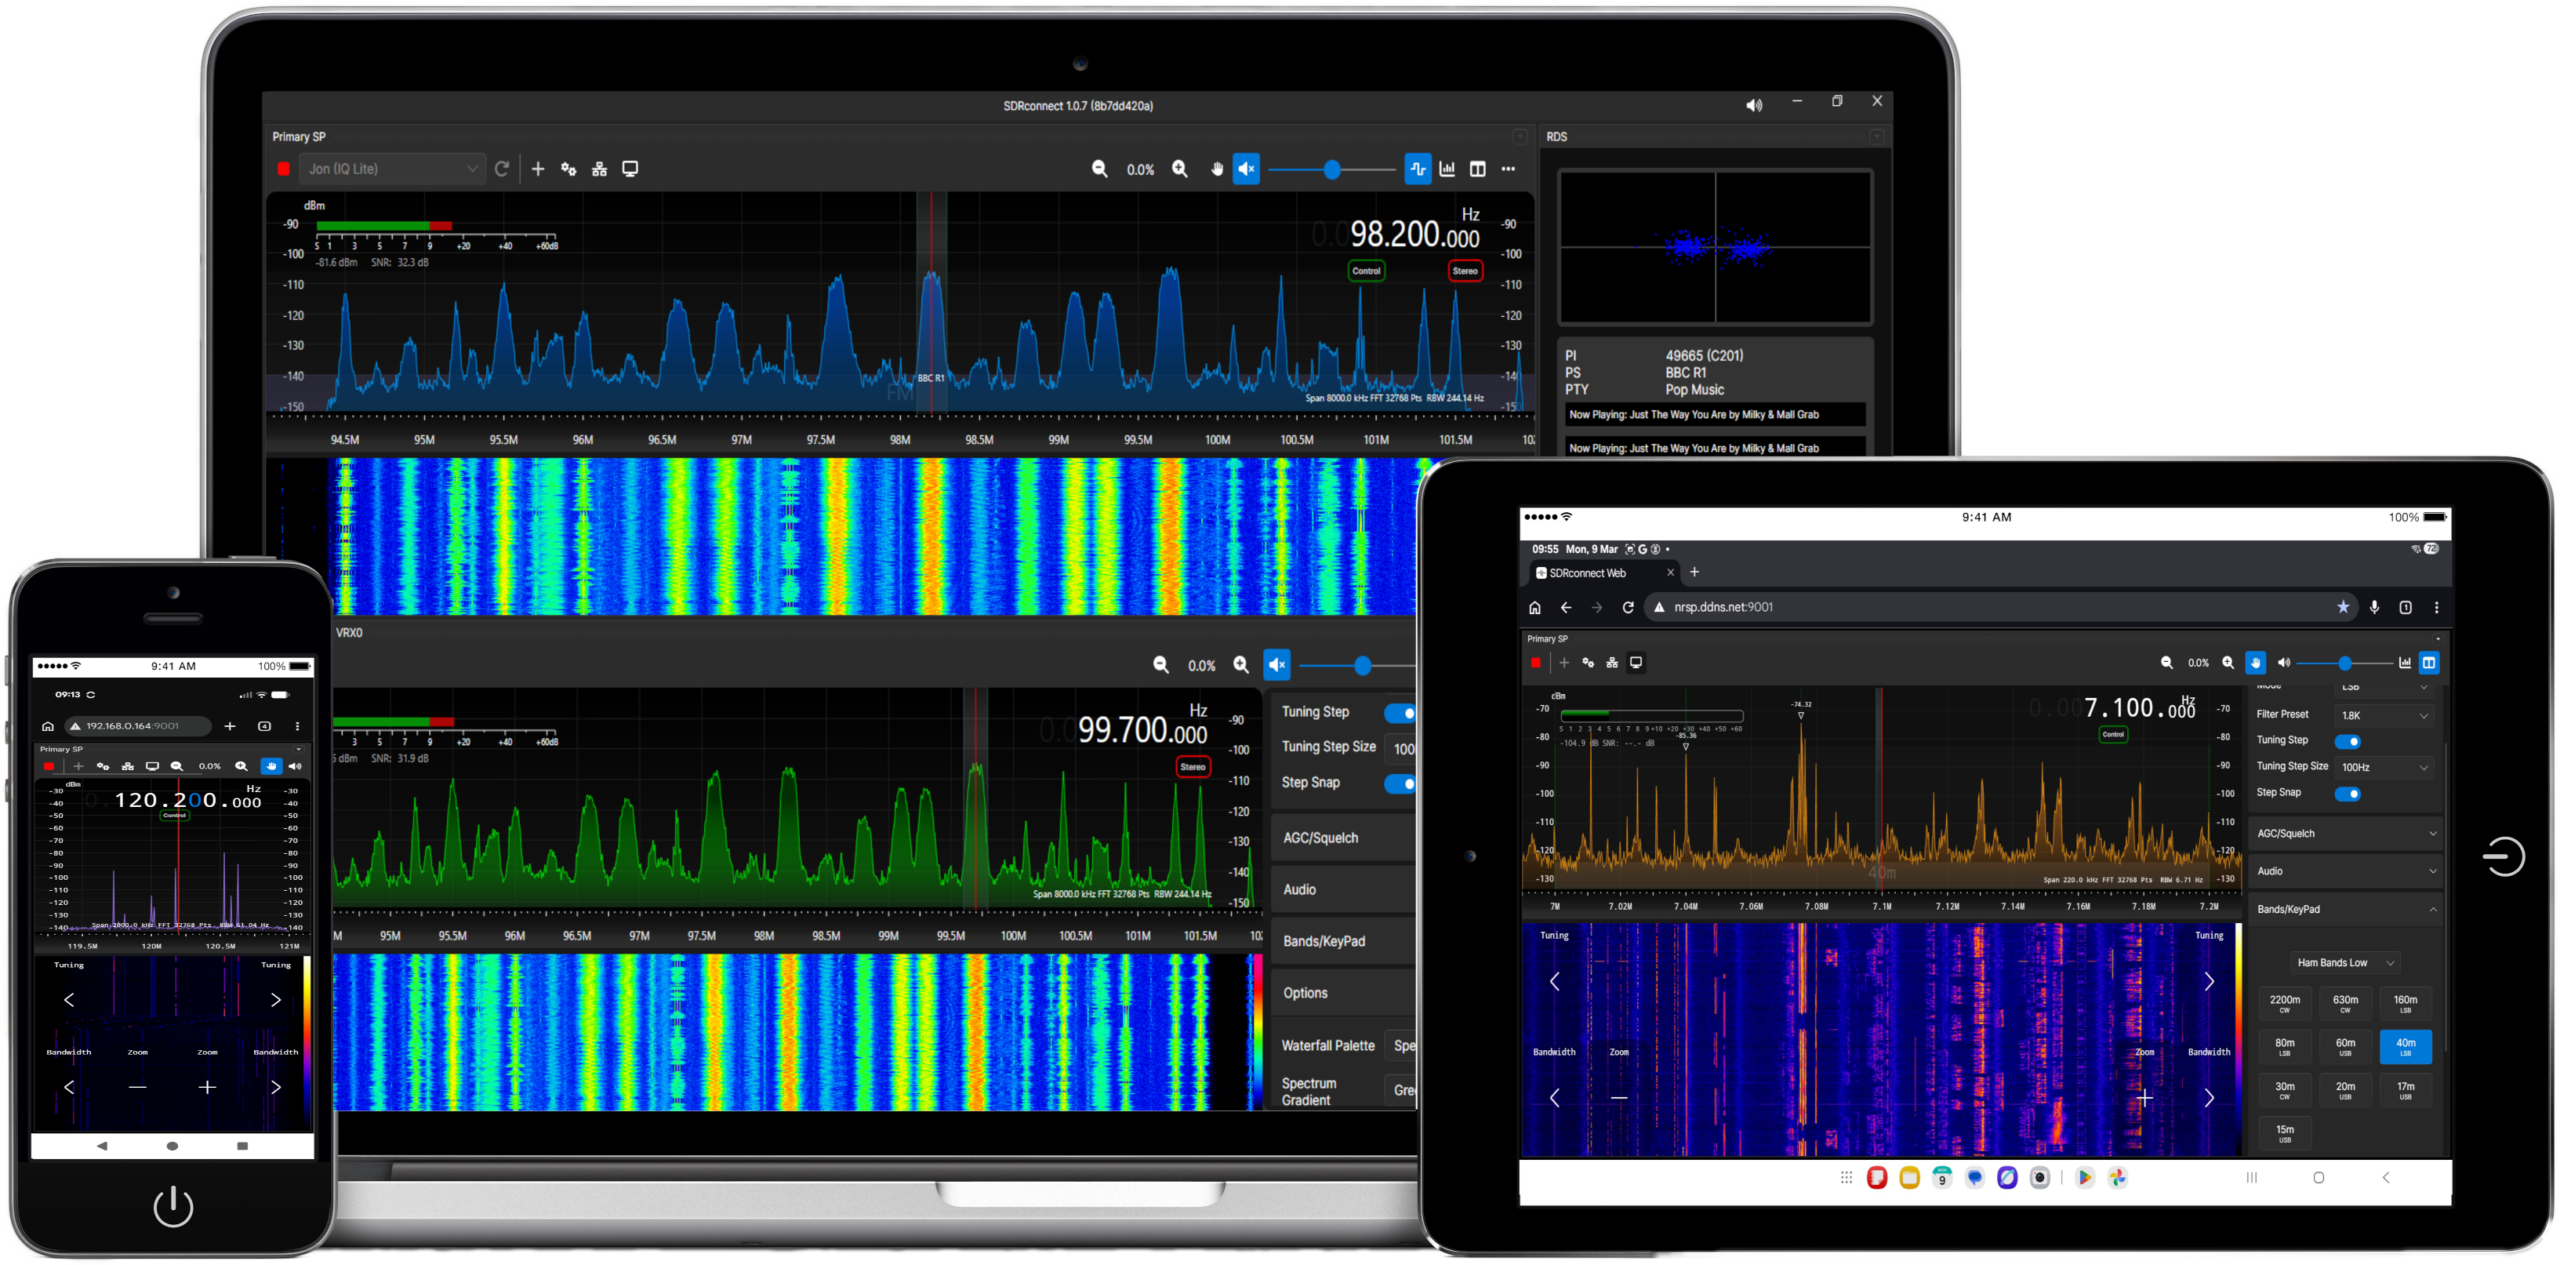Toggle mute on laptop Primary SP

click(x=1247, y=169)
